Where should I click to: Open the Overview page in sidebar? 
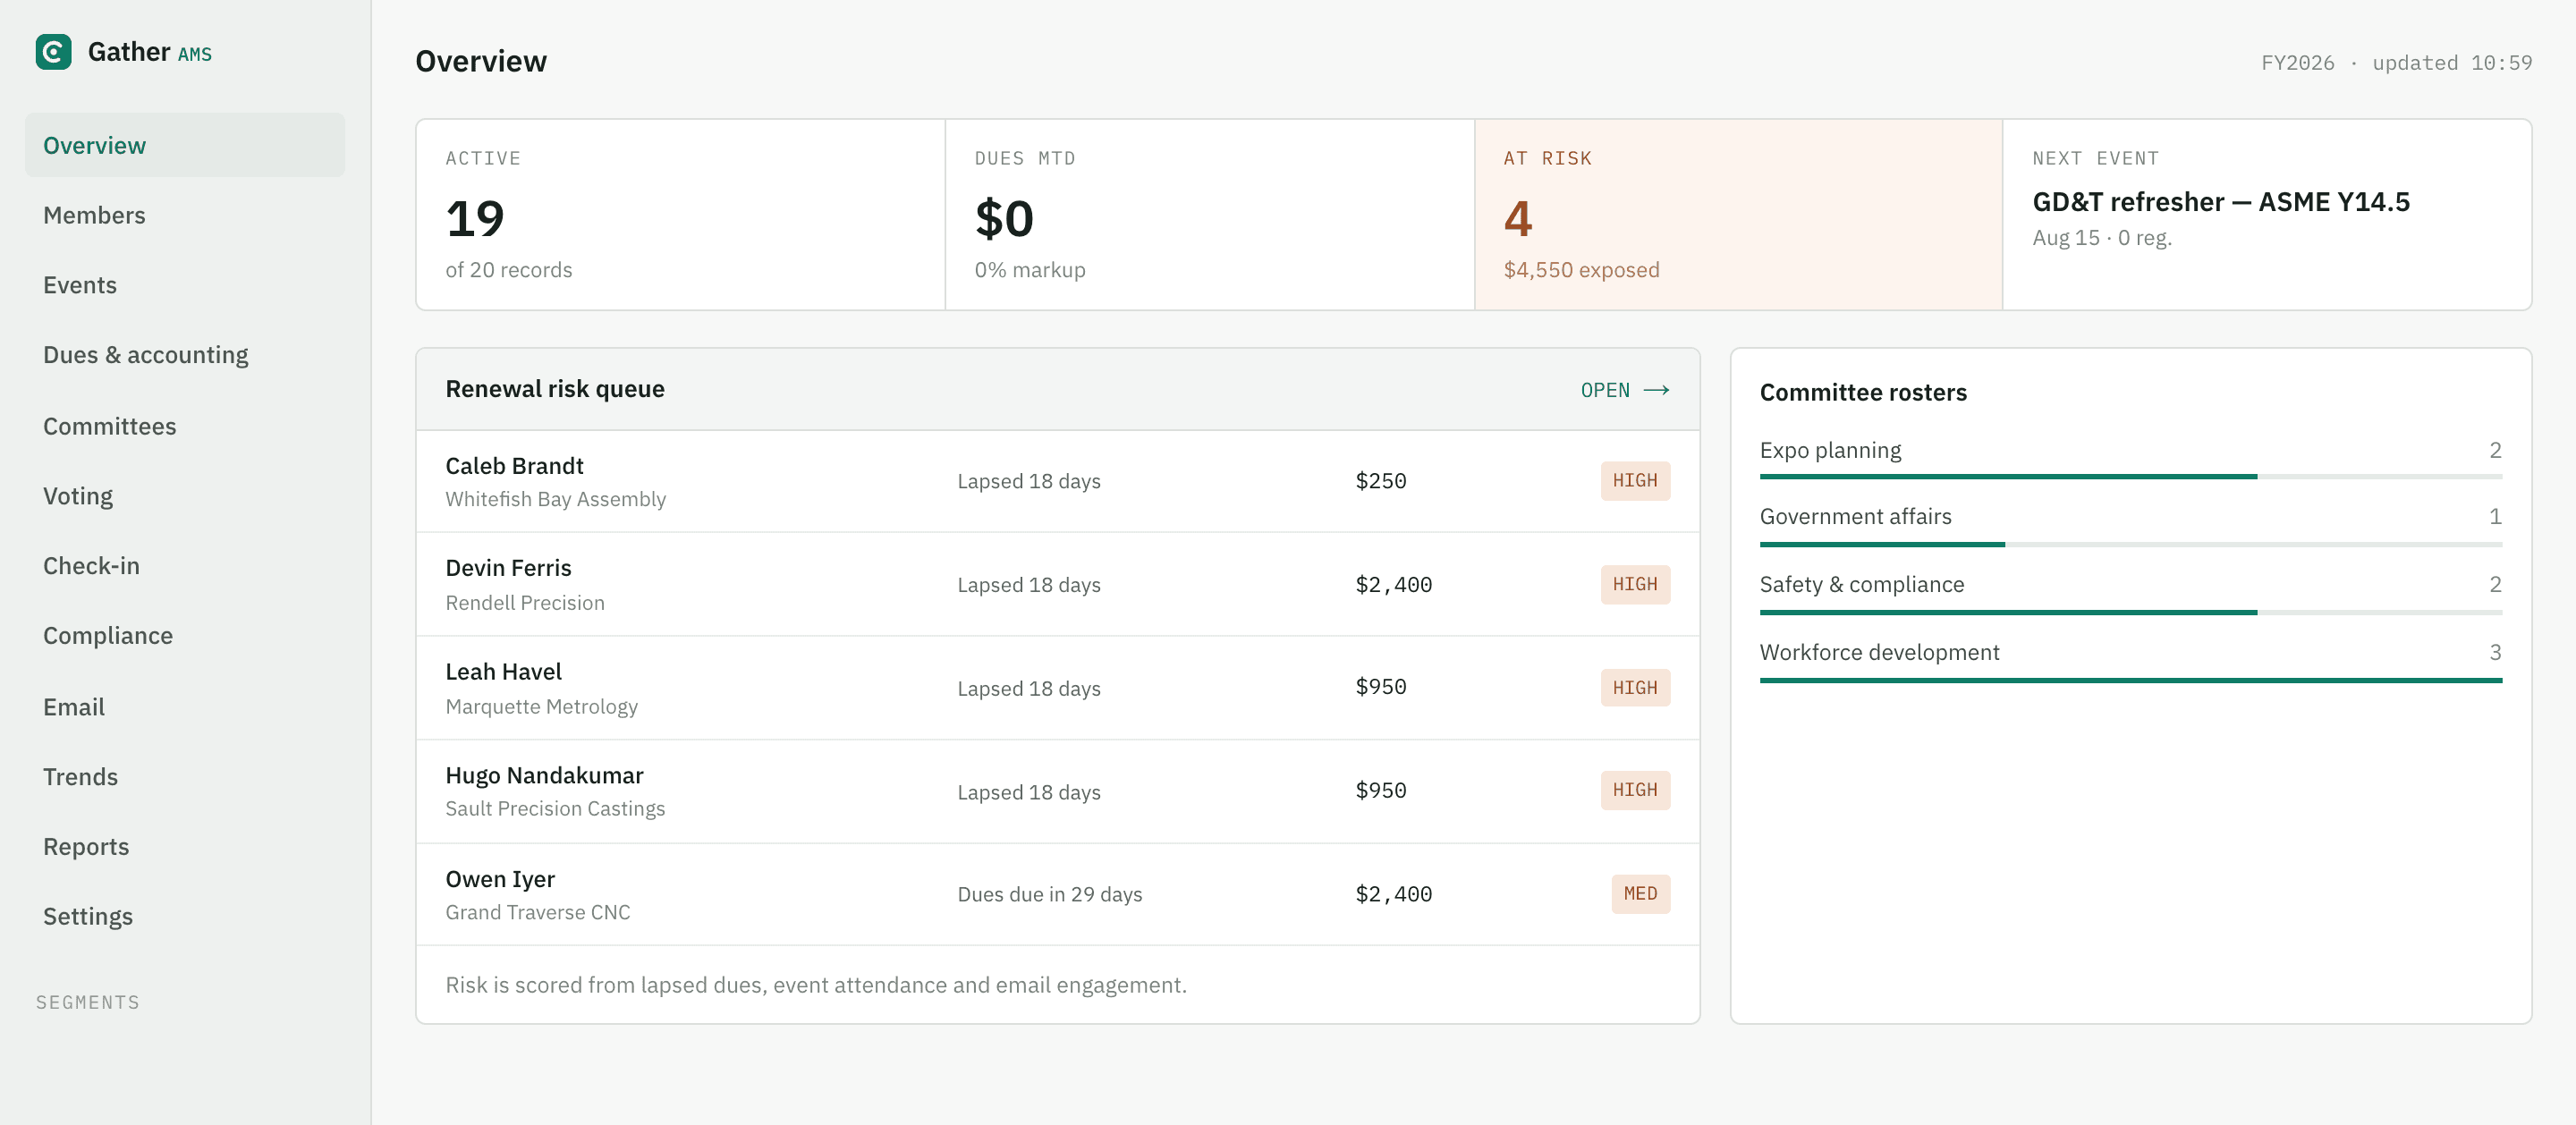pos(185,145)
